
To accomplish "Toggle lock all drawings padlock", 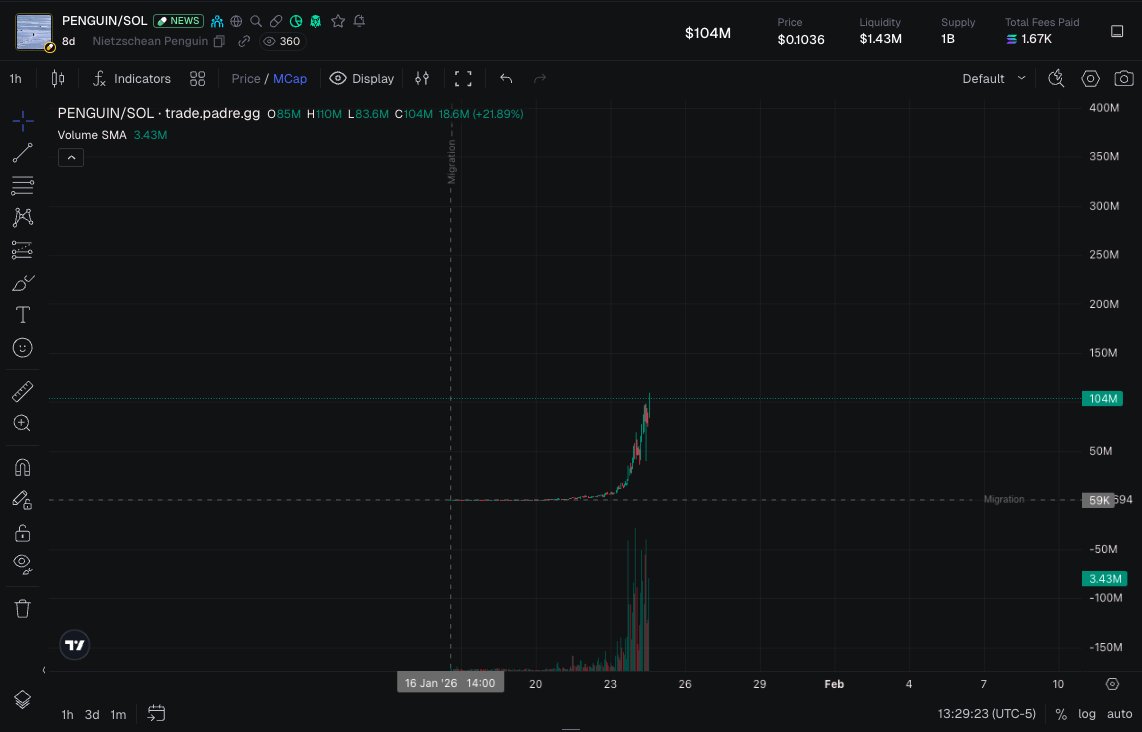I will click(23, 532).
